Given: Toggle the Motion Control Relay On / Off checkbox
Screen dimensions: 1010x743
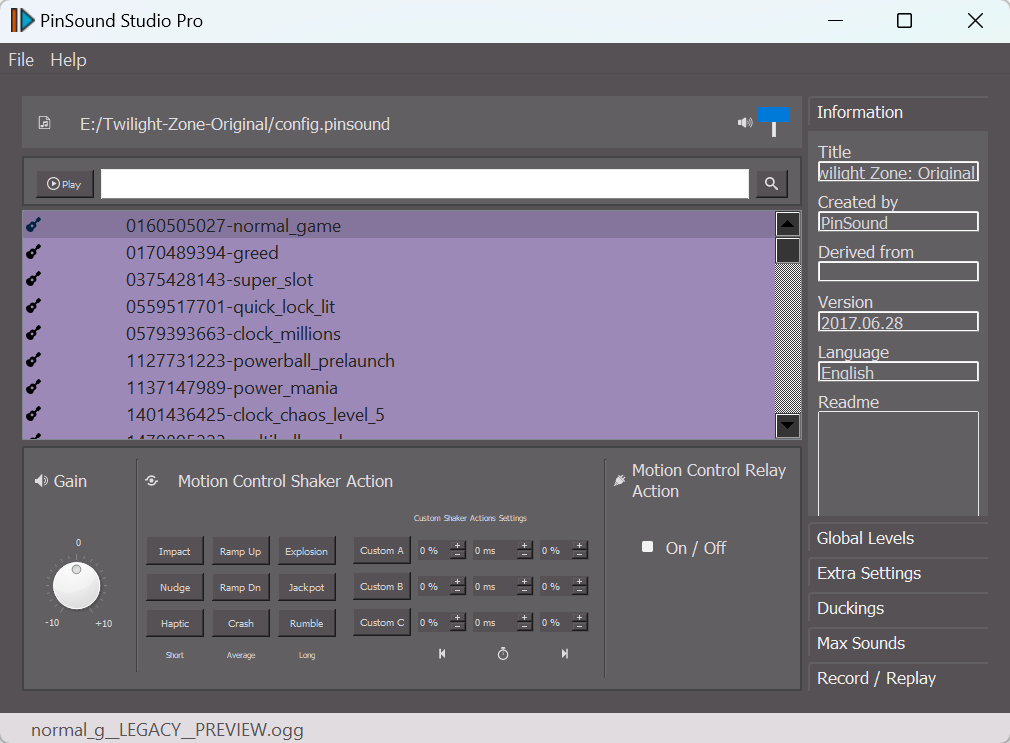Looking at the screenshot, I should coord(647,547).
